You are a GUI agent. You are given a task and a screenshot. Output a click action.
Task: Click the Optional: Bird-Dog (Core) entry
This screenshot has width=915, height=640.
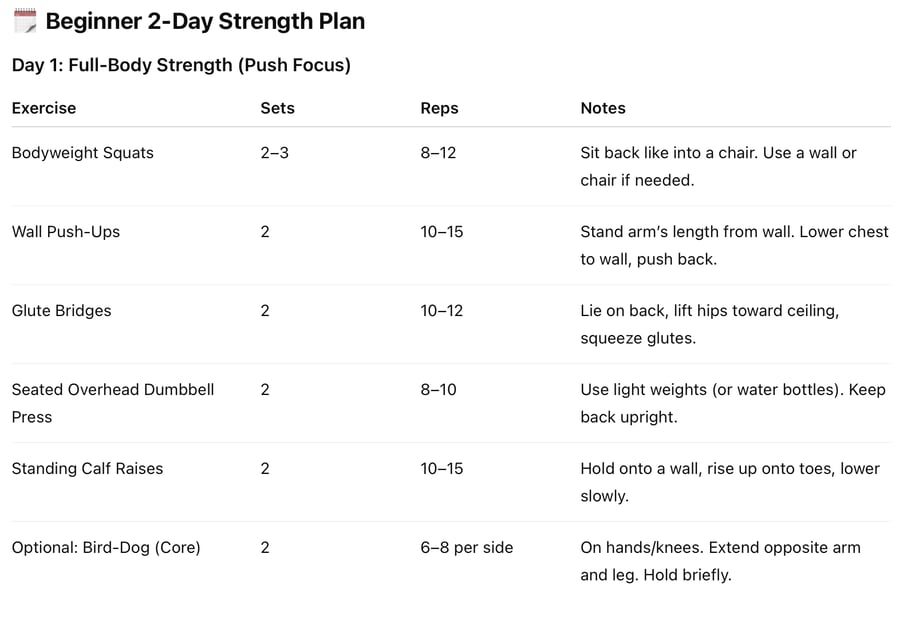(x=106, y=547)
